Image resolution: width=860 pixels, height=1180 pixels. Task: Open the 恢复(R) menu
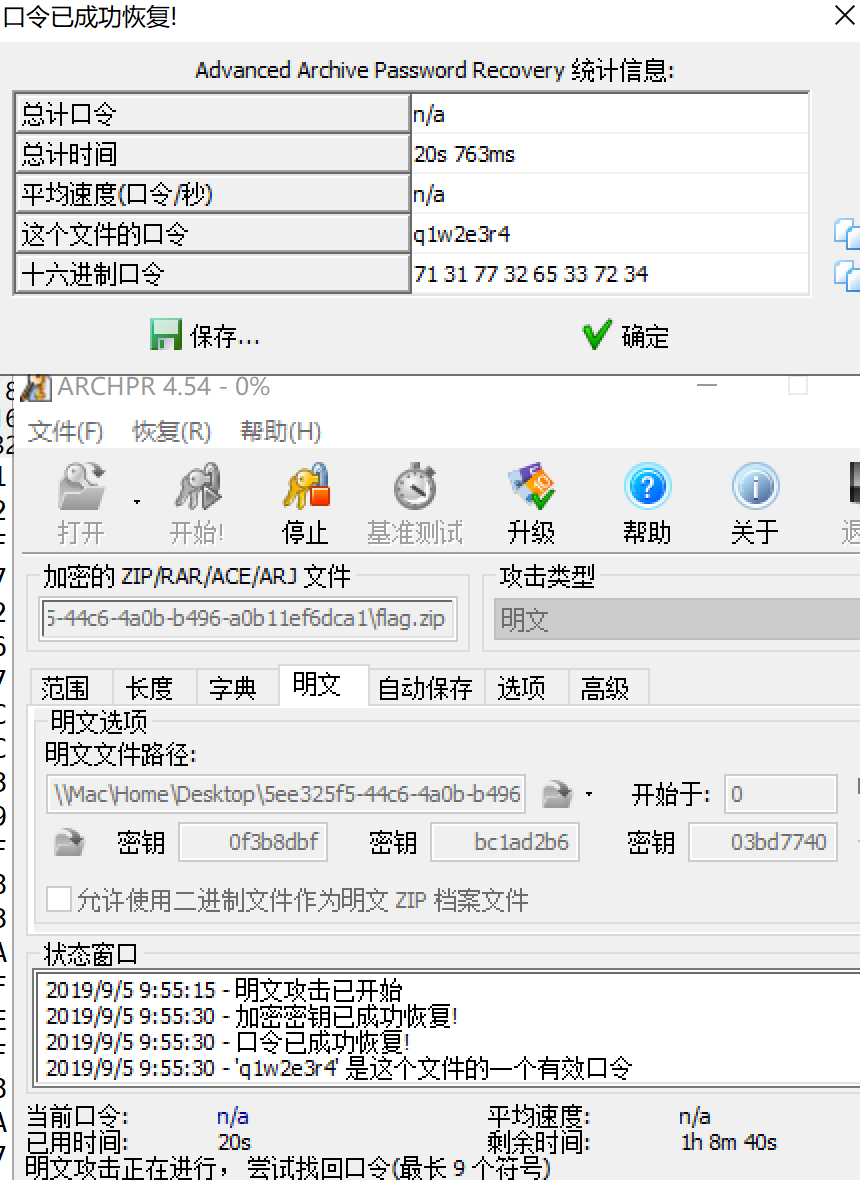[172, 432]
